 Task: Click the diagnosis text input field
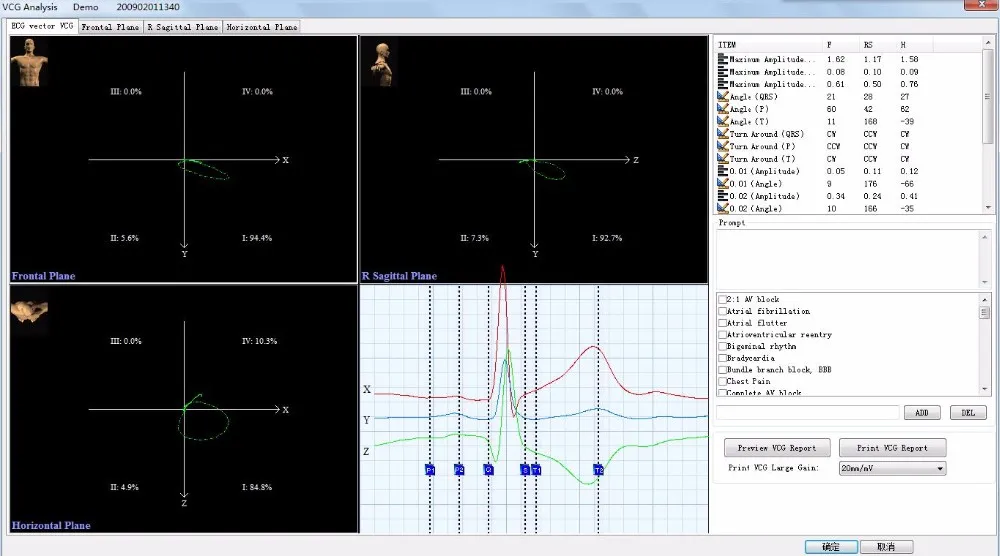tap(808, 412)
